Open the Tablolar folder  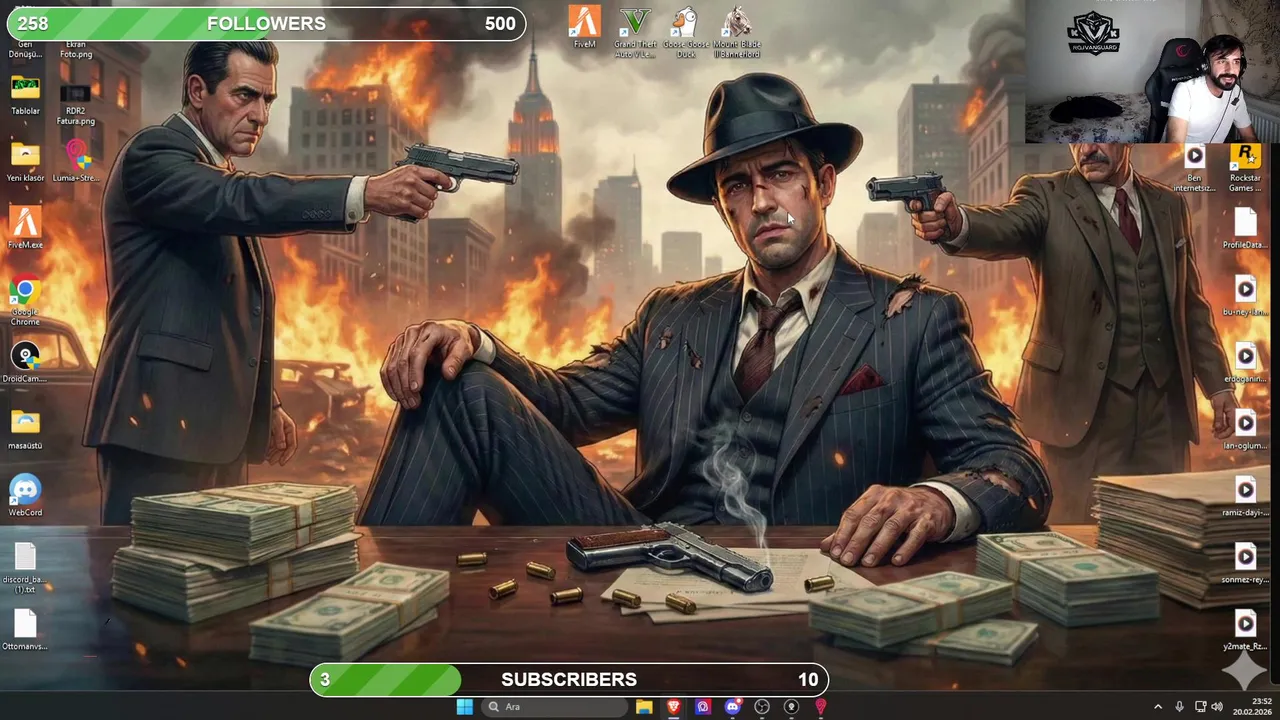coord(25,95)
